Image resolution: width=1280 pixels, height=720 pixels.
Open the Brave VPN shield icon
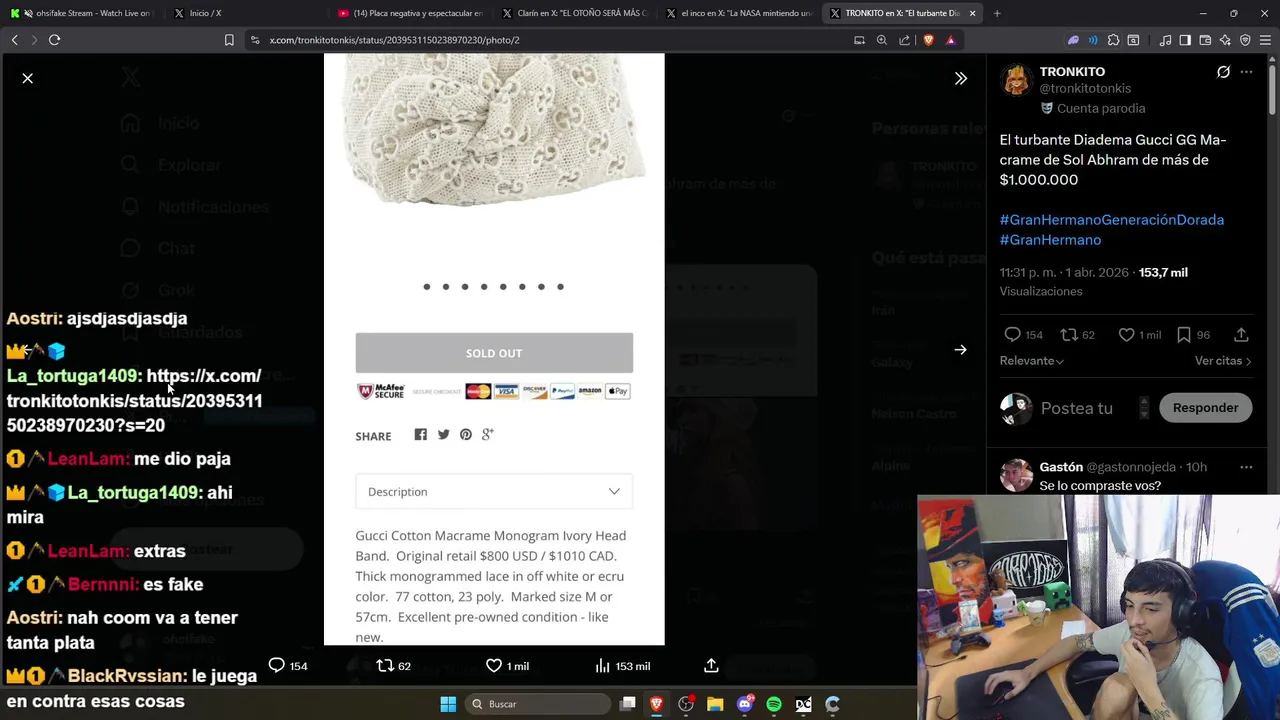coord(1245,40)
